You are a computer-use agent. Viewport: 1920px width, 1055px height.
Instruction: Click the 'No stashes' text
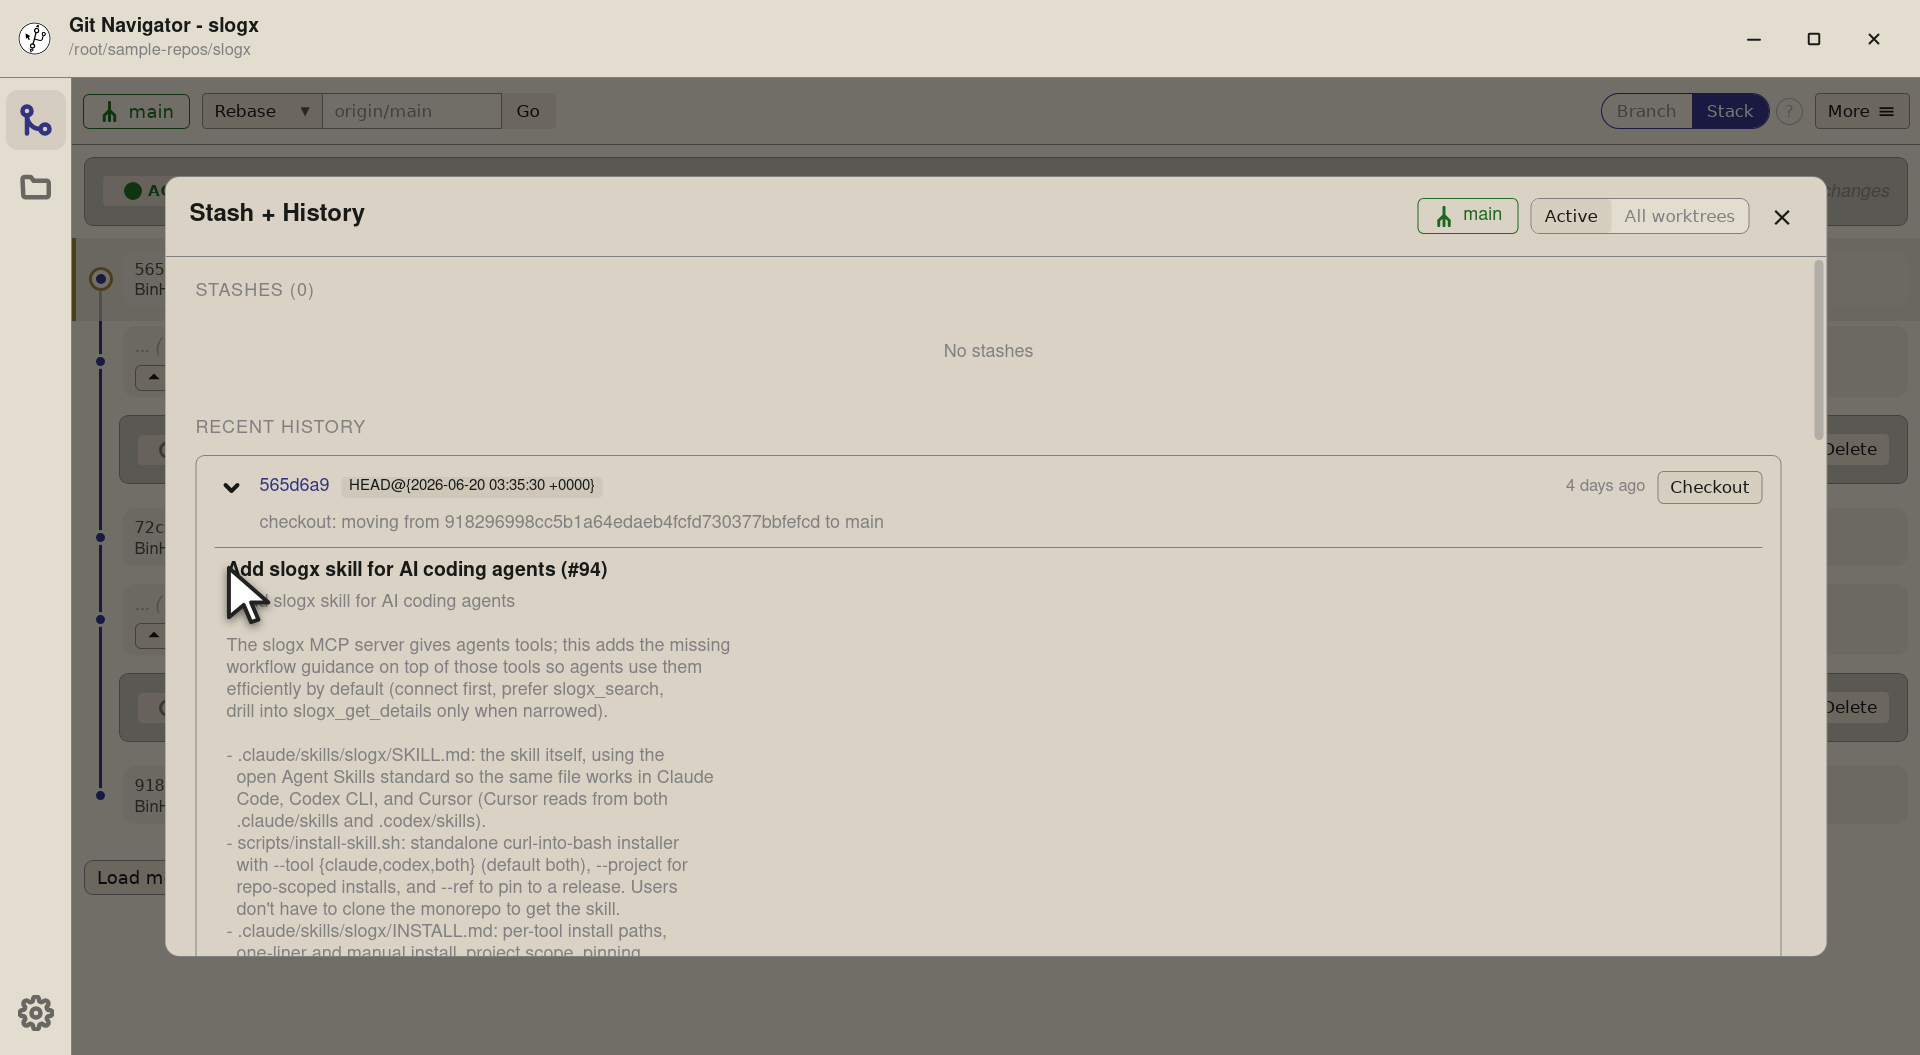point(988,351)
